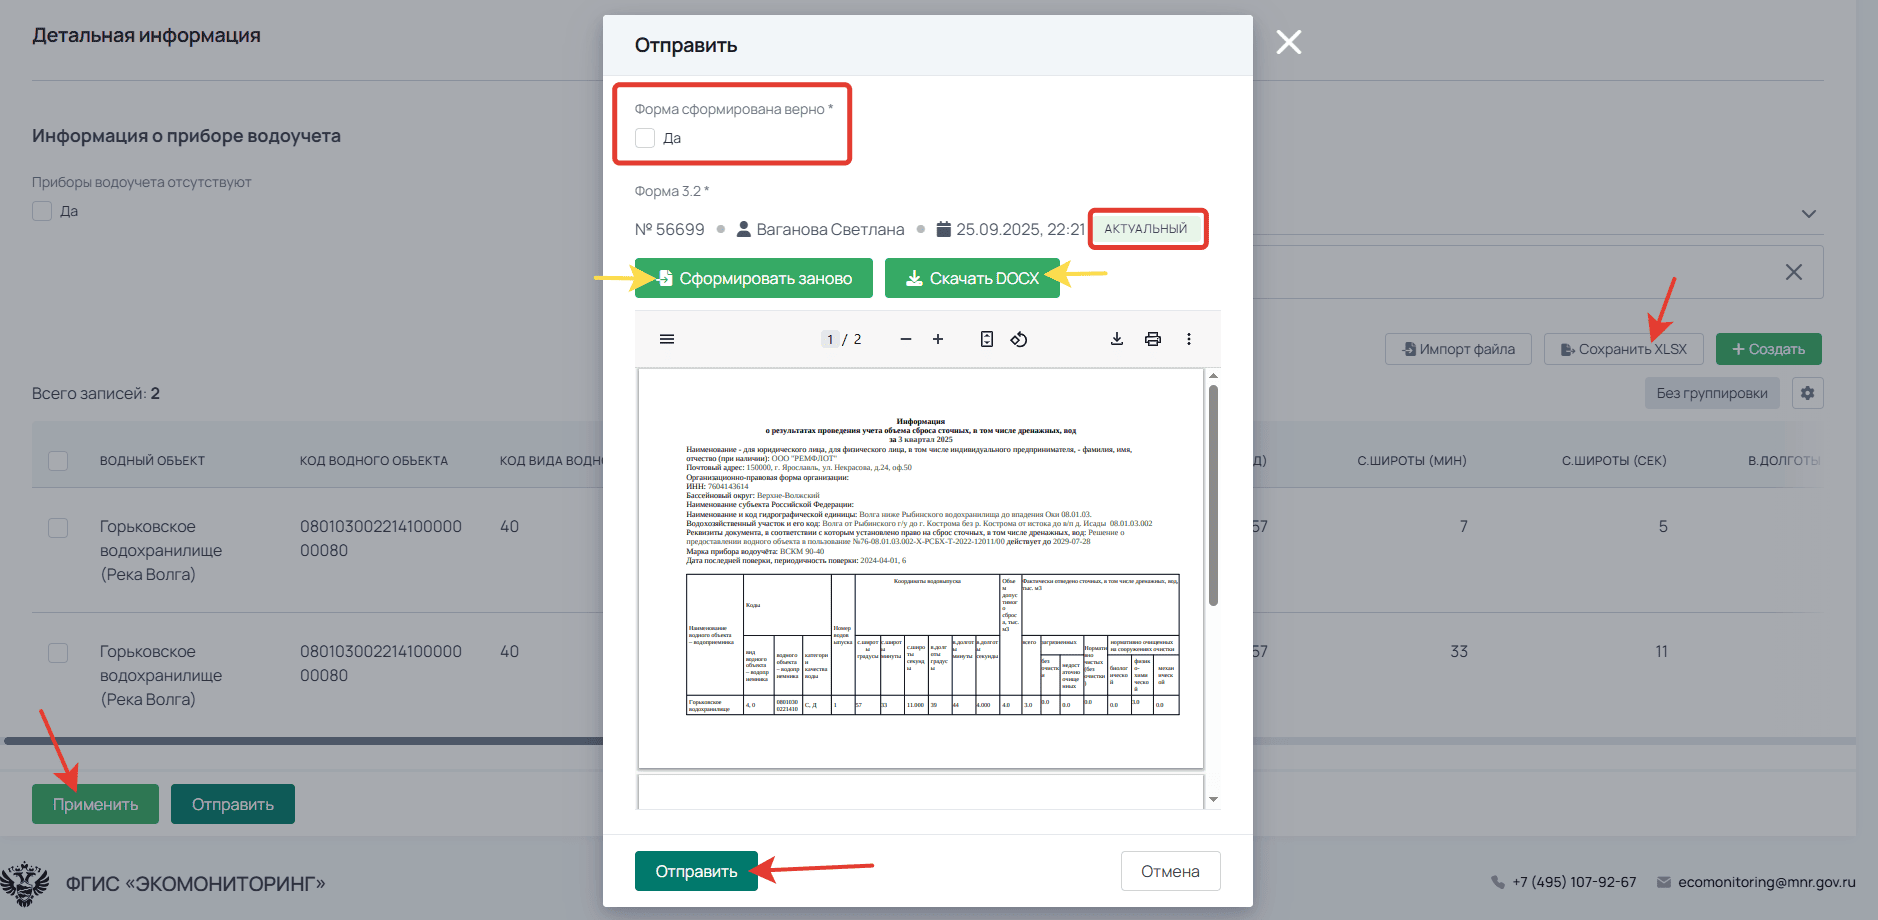Open the PDF viewer sidebar menu icon

667,339
